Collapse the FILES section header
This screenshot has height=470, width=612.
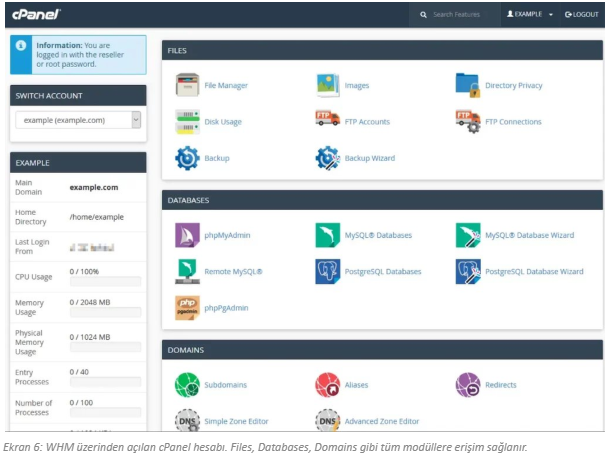click(x=382, y=50)
